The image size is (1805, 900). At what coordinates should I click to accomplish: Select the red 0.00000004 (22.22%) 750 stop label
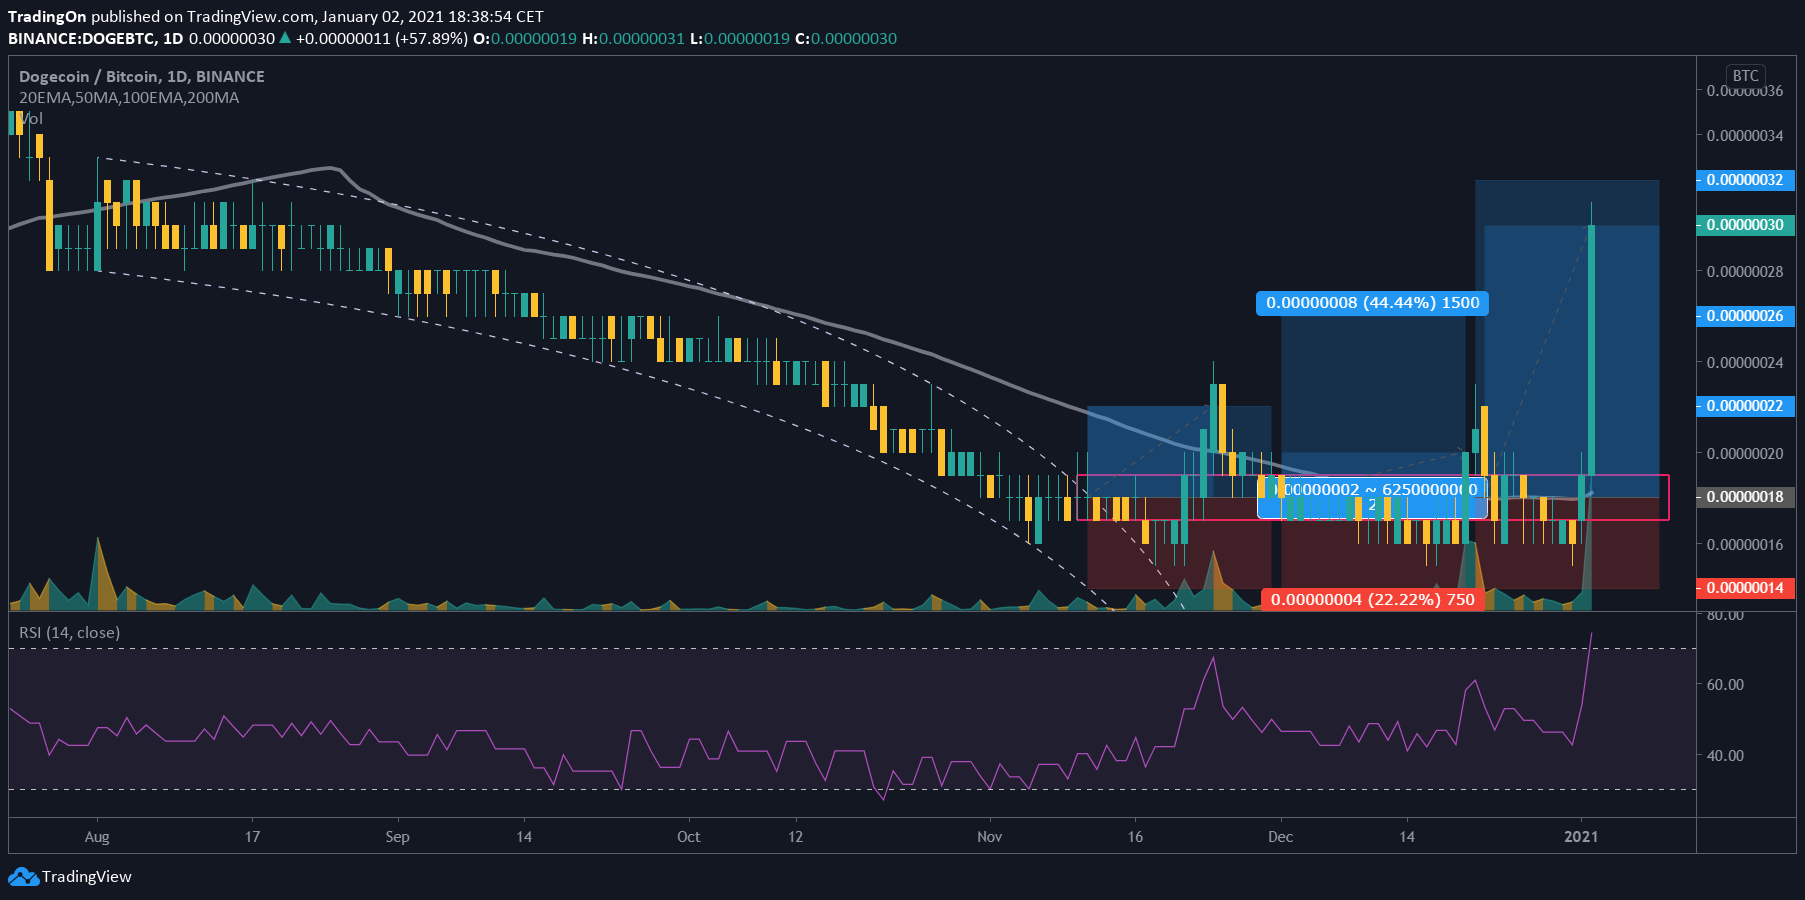point(1373,600)
